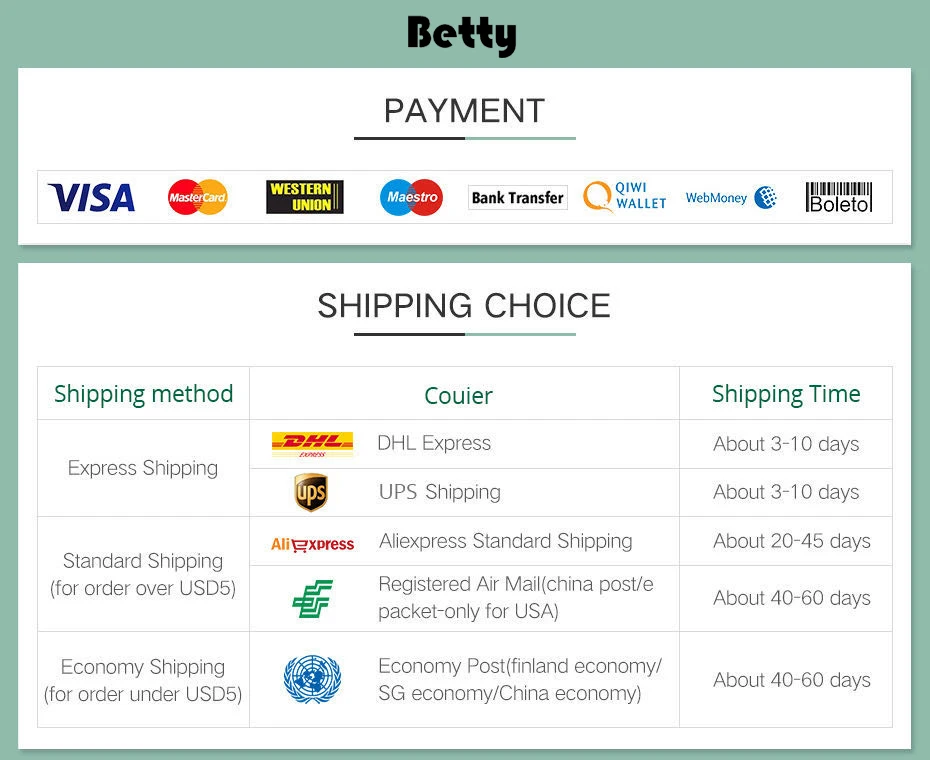This screenshot has width=930, height=760.
Task: Click the PAYMENT section heading
Action: (464, 110)
